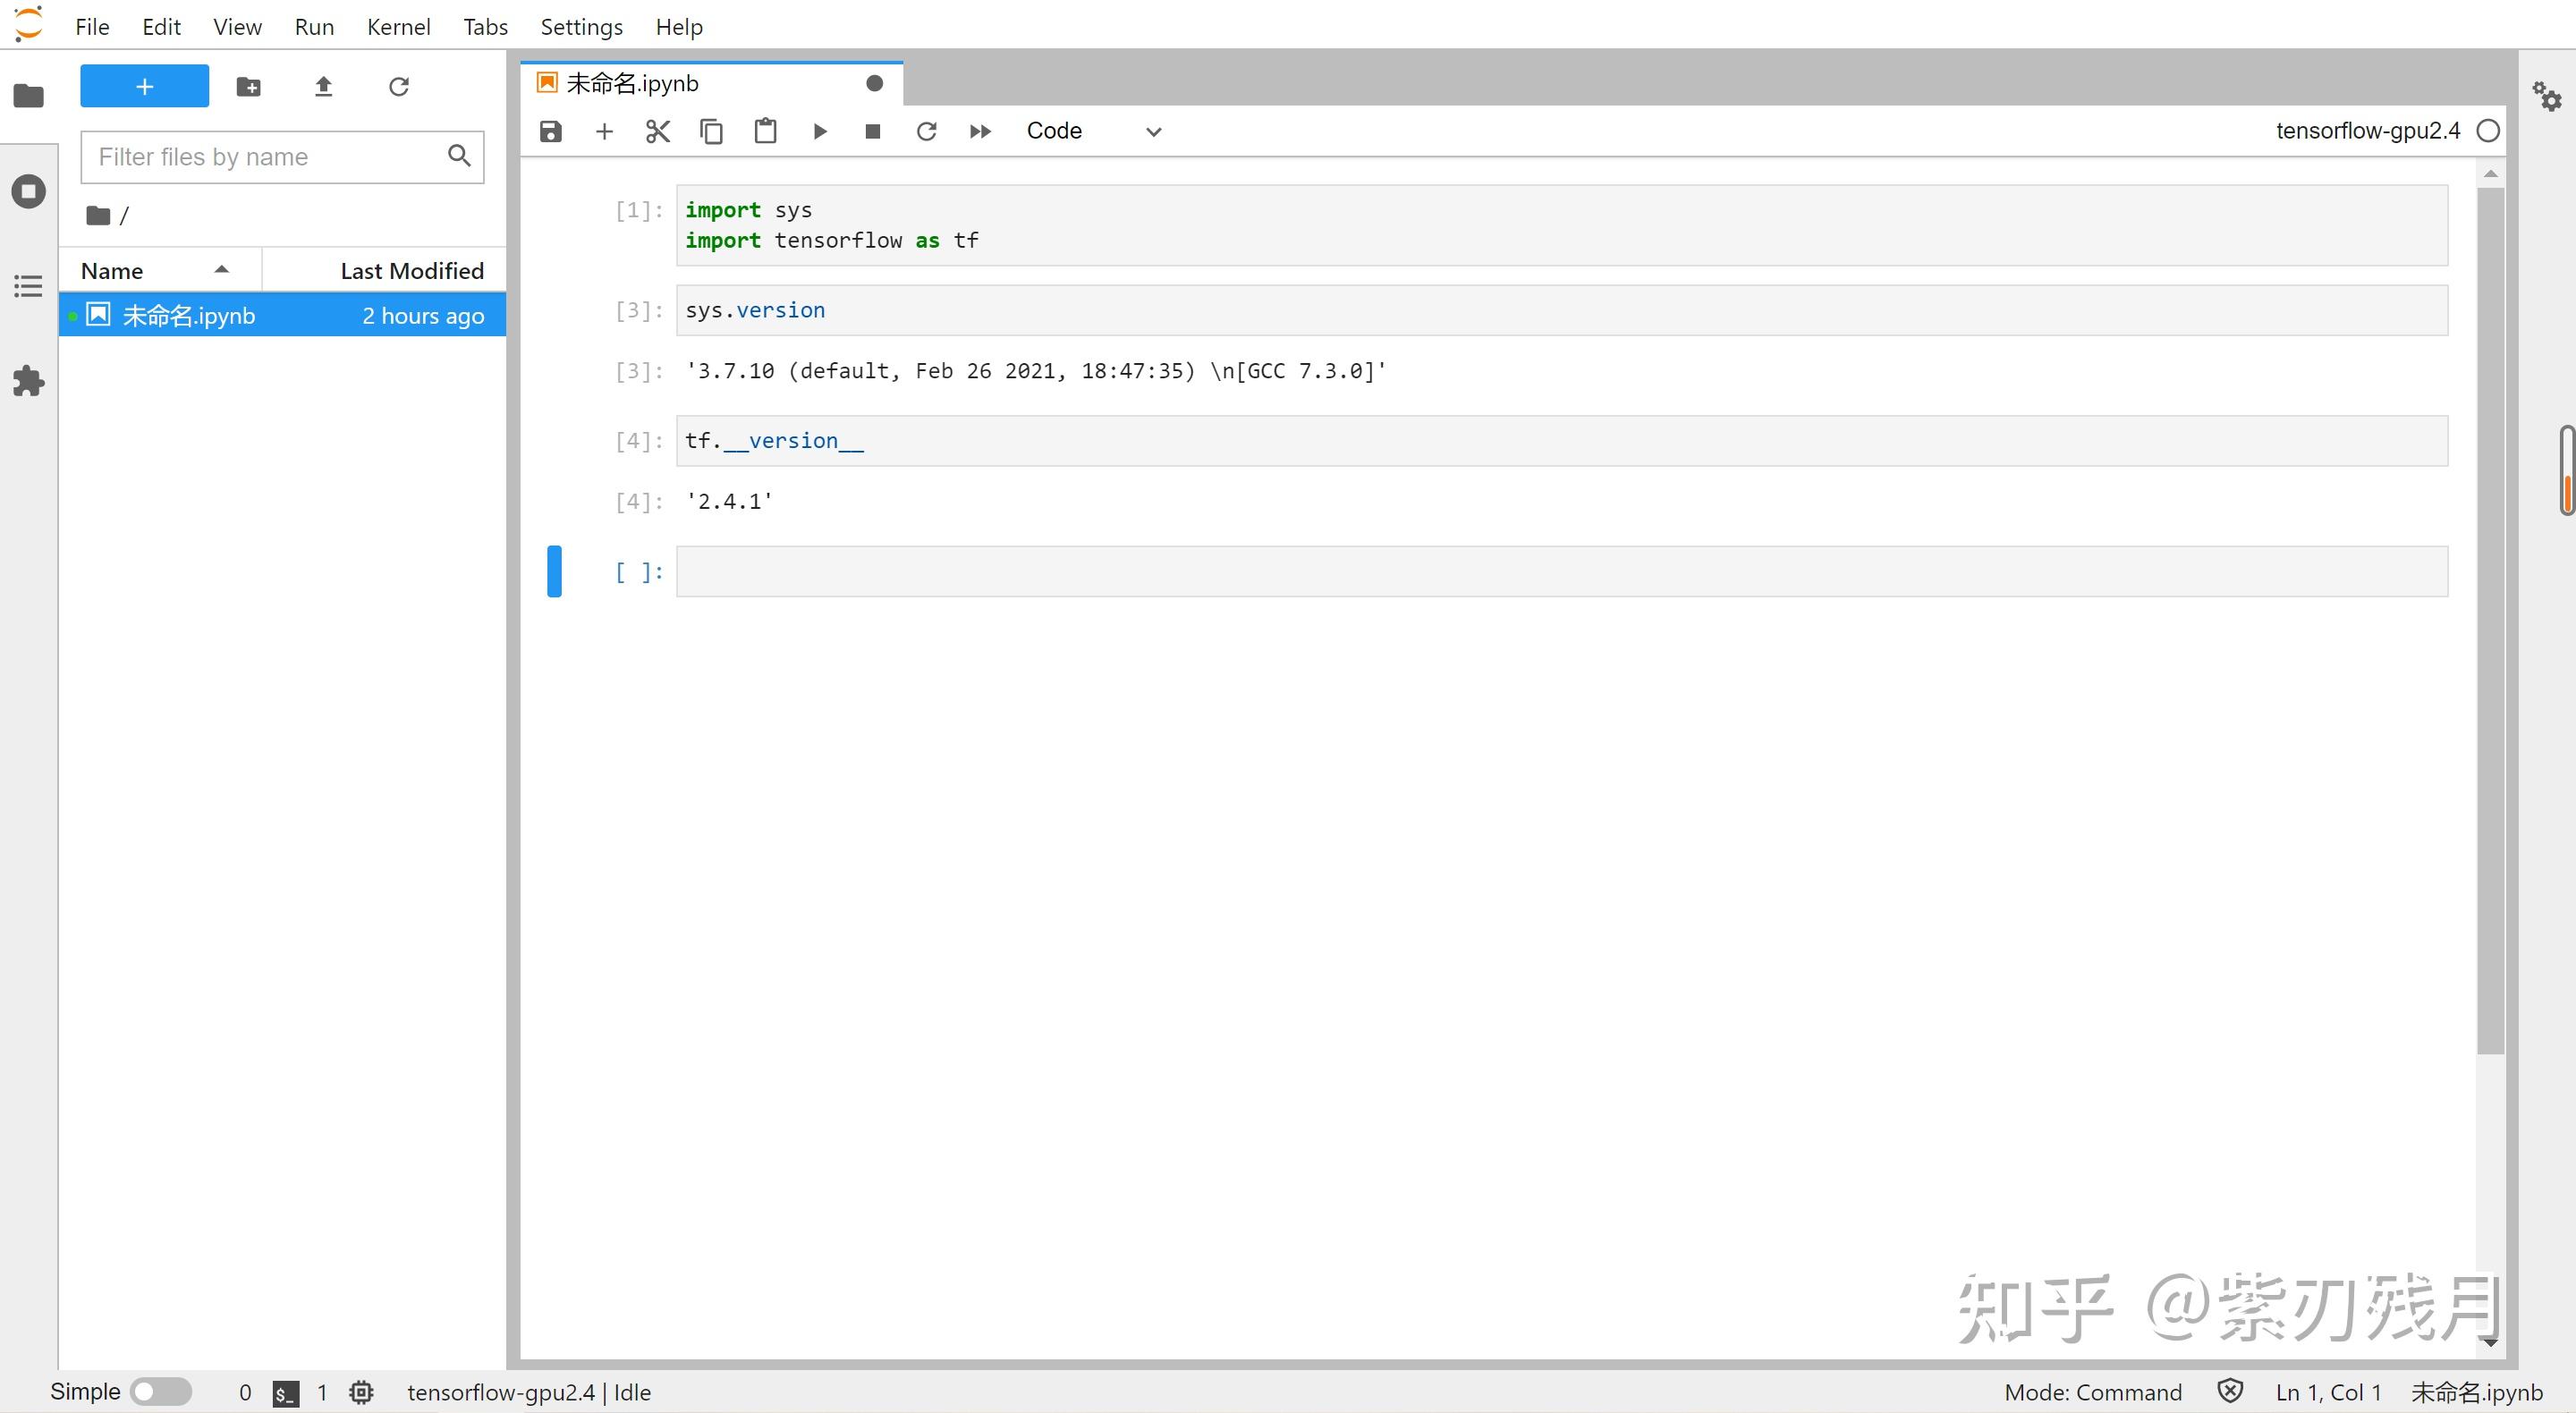This screenshot has width=2576, height=1413.
Task: Open the property inspector gears icon
Action: click(x=2546, y=96)
